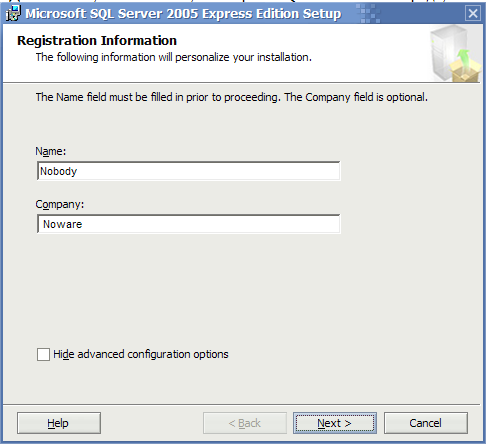Focus the Company field containing Noware

click(x=189, y=224)
